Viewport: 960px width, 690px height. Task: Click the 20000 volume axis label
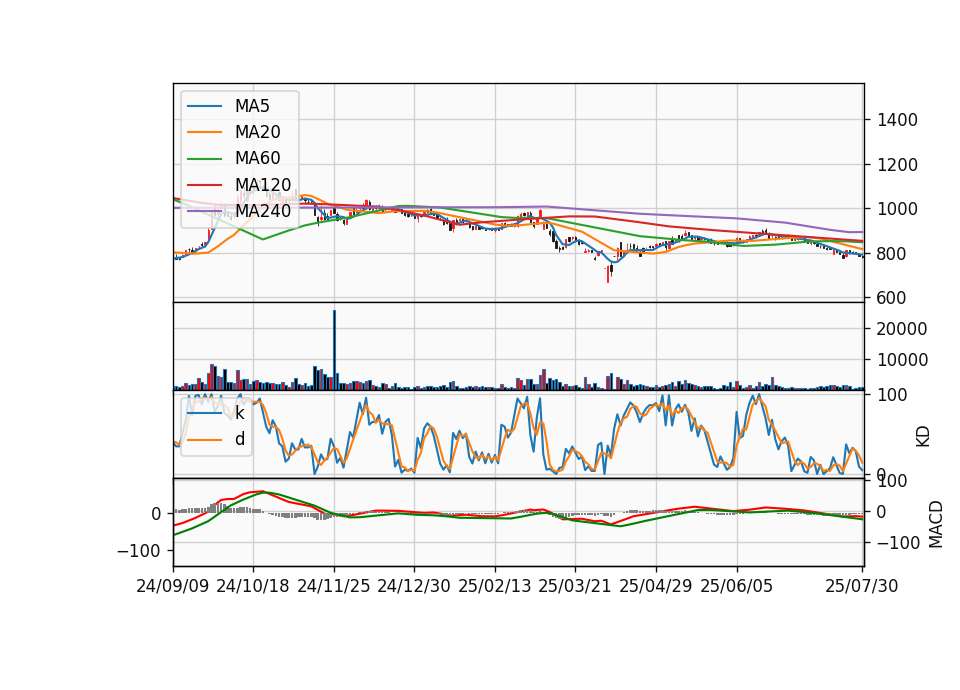click(x=902, y=329)
